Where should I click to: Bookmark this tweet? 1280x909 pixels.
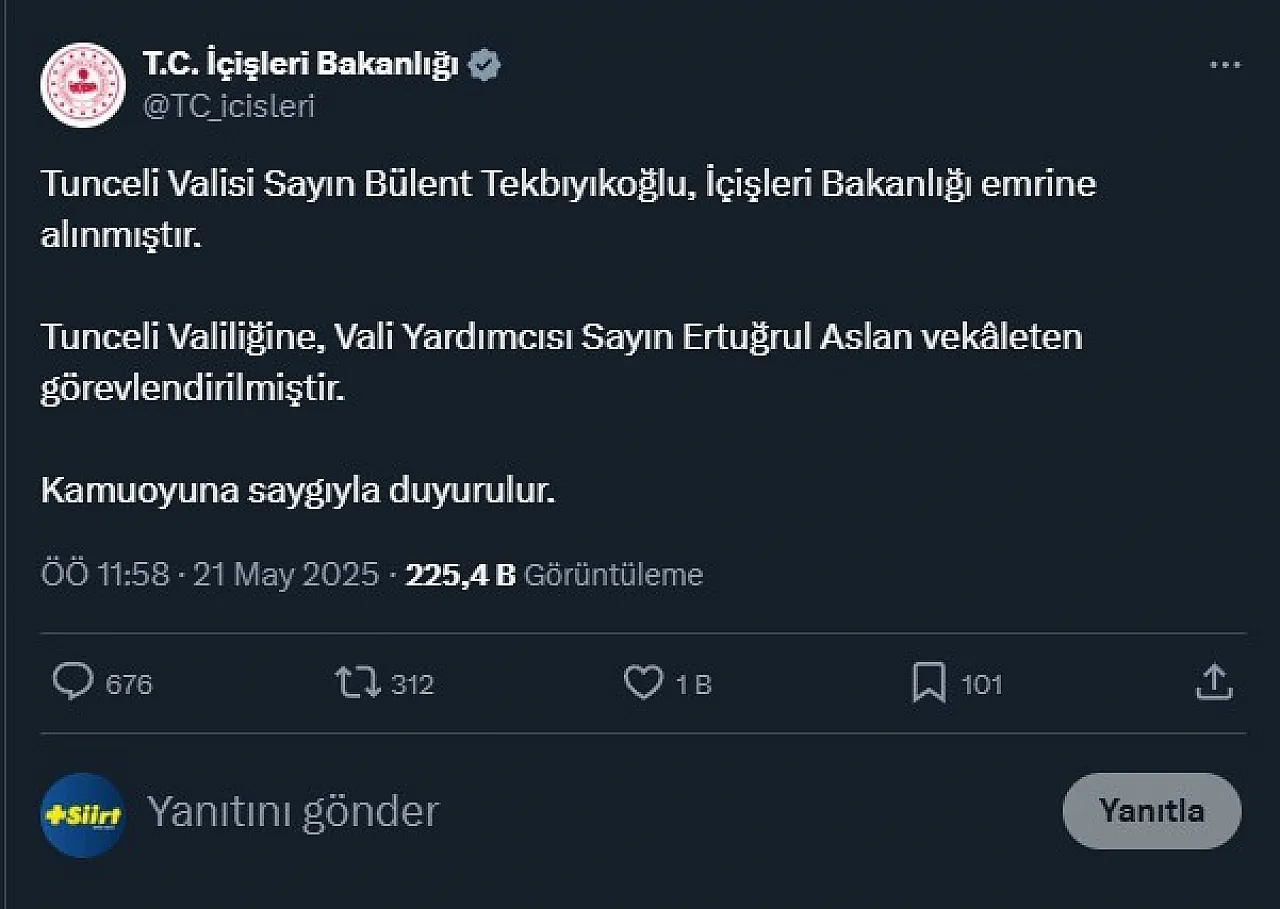pyautogui.click(x=929, y=684)
